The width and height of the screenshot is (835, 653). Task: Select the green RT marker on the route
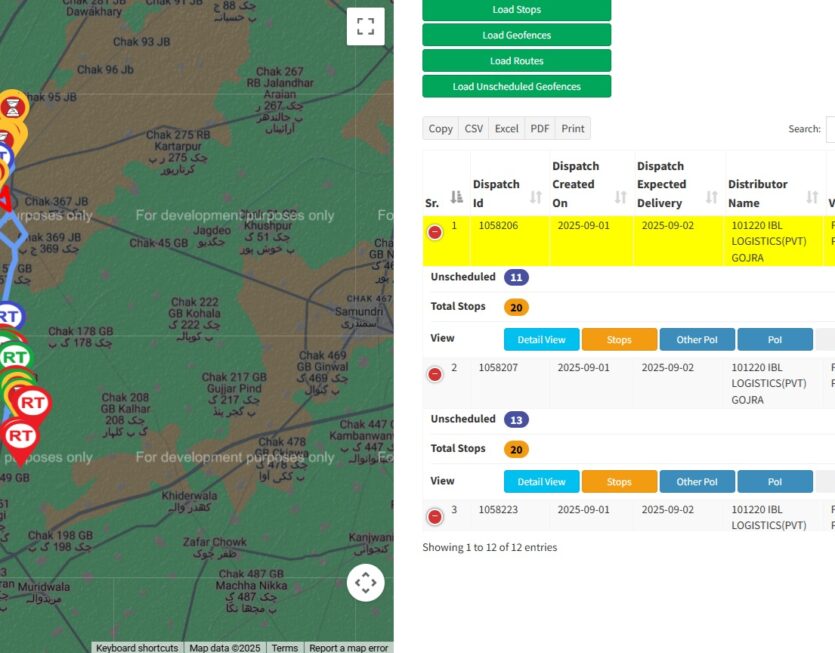14,357
